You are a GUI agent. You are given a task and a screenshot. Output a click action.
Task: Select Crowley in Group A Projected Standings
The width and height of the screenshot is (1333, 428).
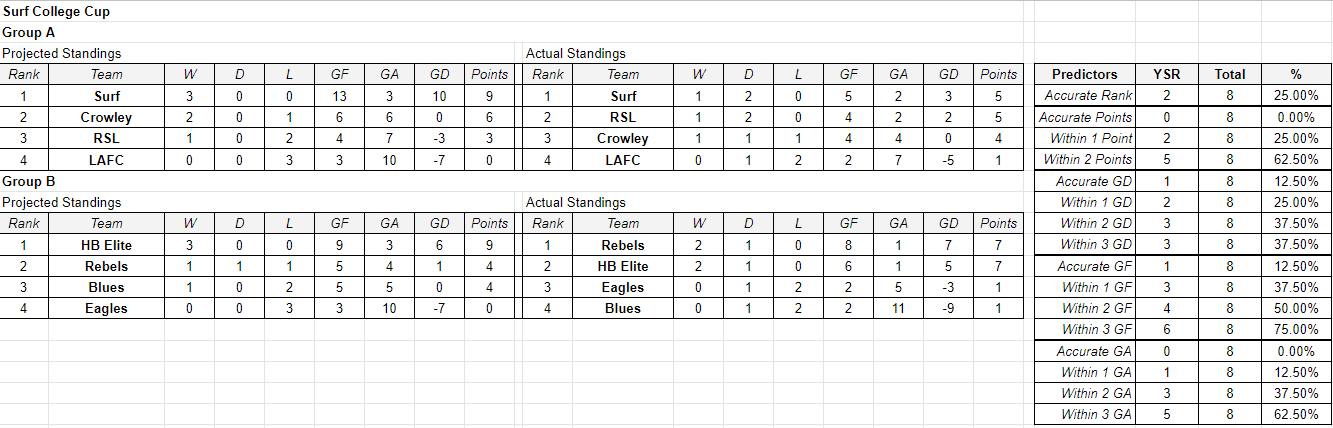pos(106,117)
